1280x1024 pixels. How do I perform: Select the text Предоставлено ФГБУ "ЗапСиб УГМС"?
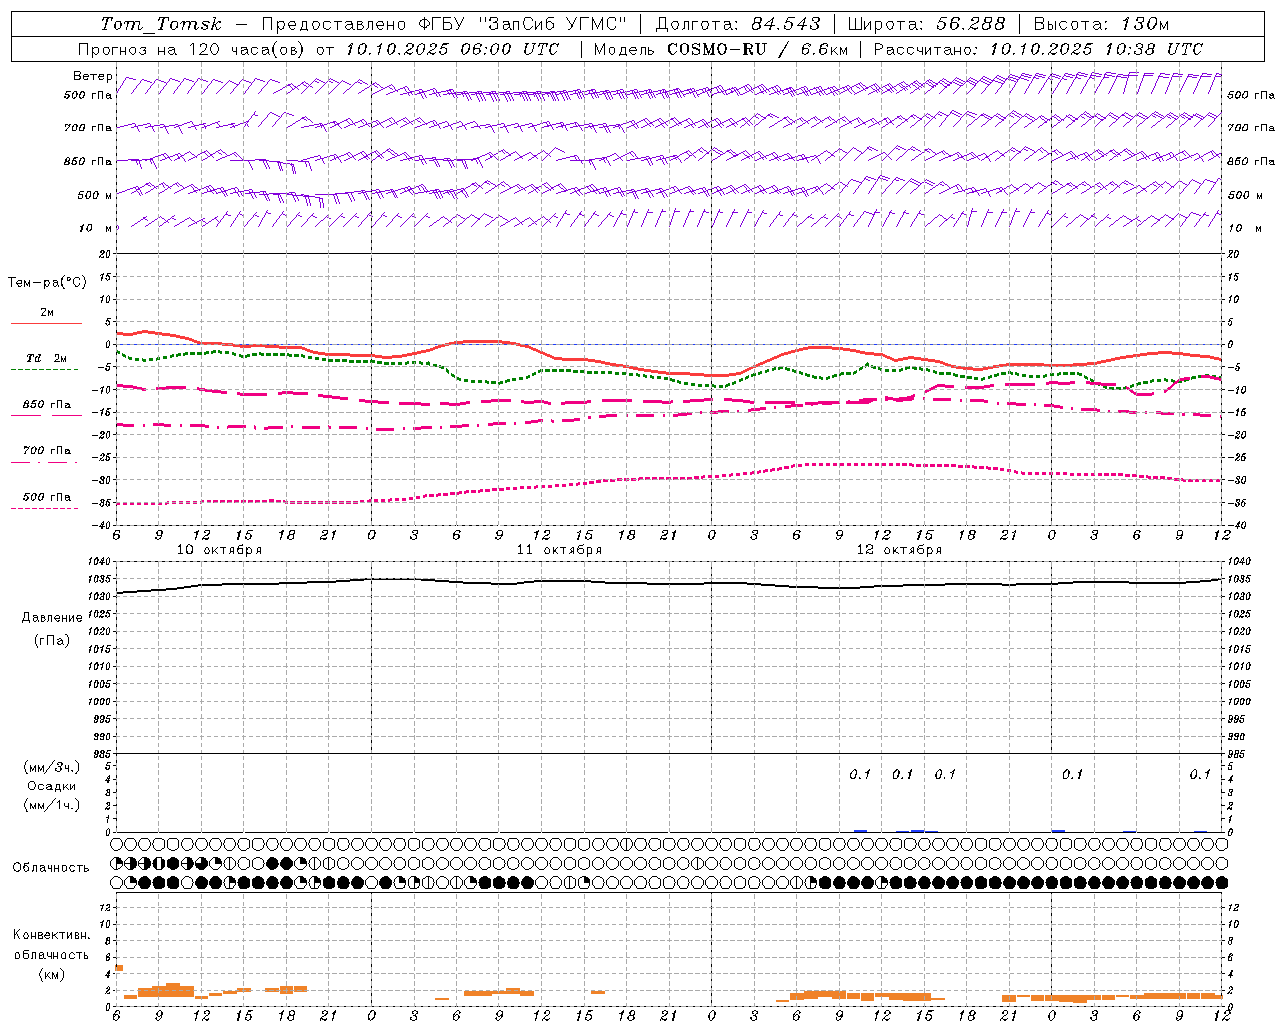(444, 24)
